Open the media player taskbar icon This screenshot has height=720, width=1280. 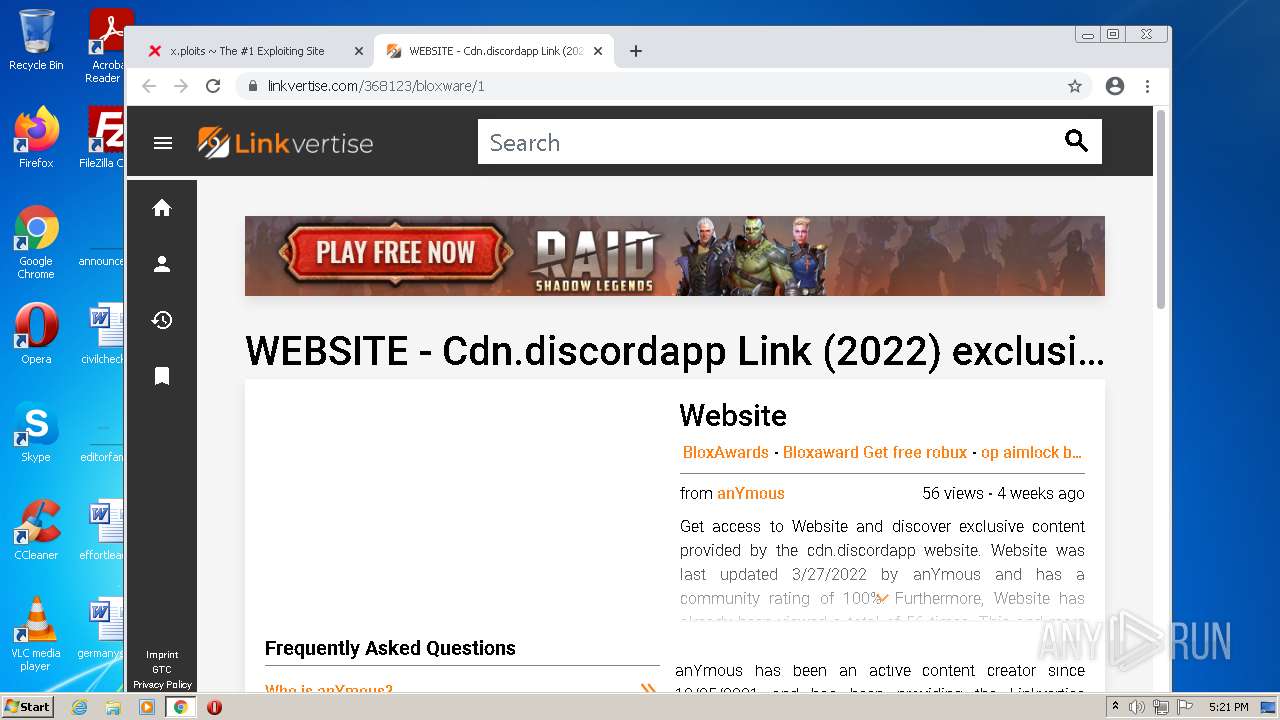point(147,707)
